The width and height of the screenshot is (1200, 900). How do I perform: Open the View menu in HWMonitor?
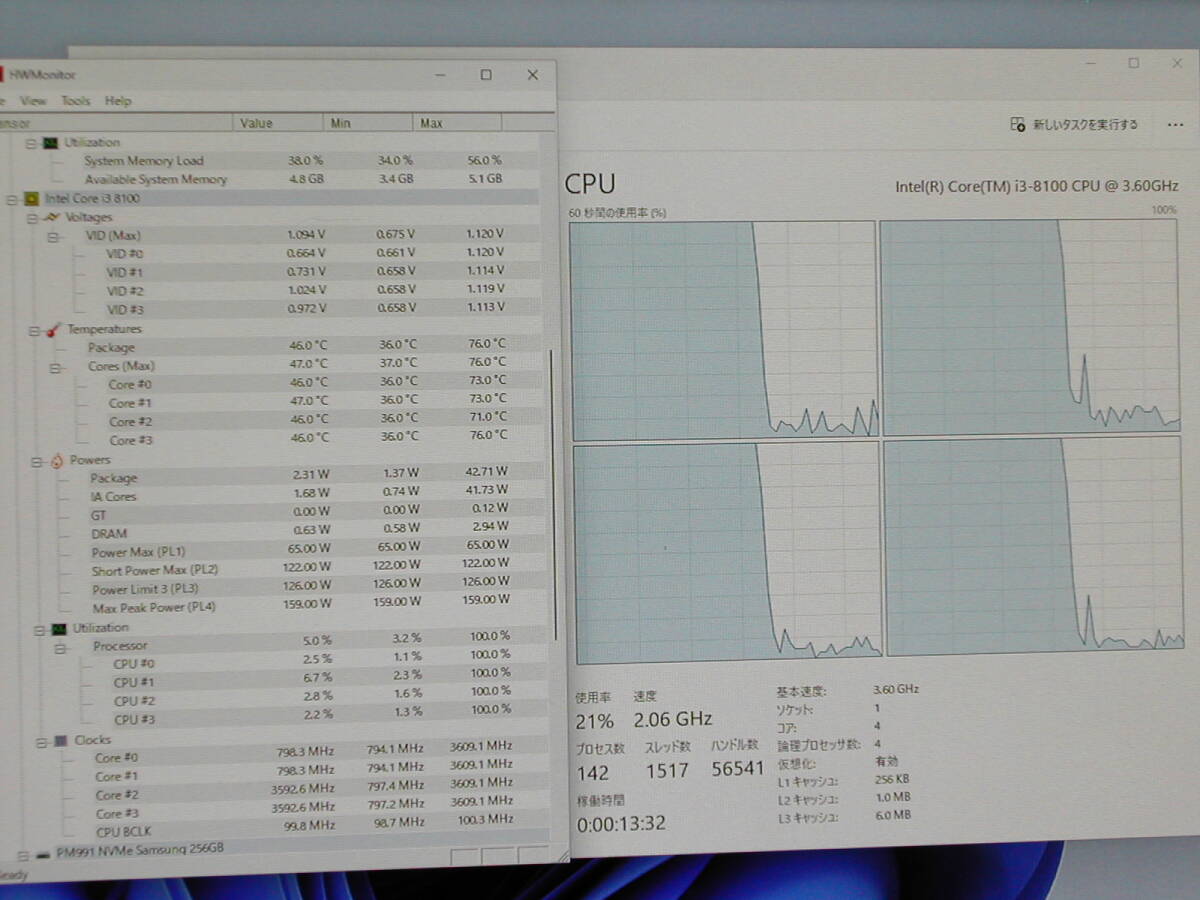click(33, 101)
